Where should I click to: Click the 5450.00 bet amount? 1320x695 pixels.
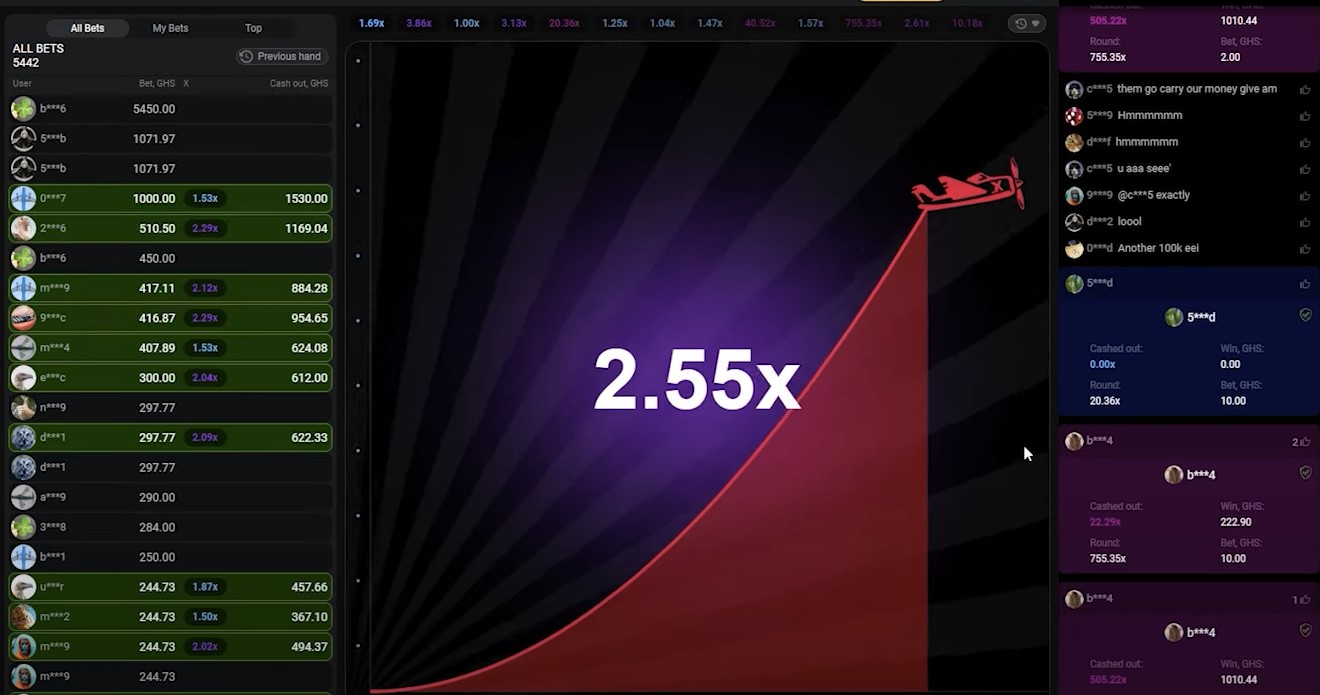click(154, 109)
